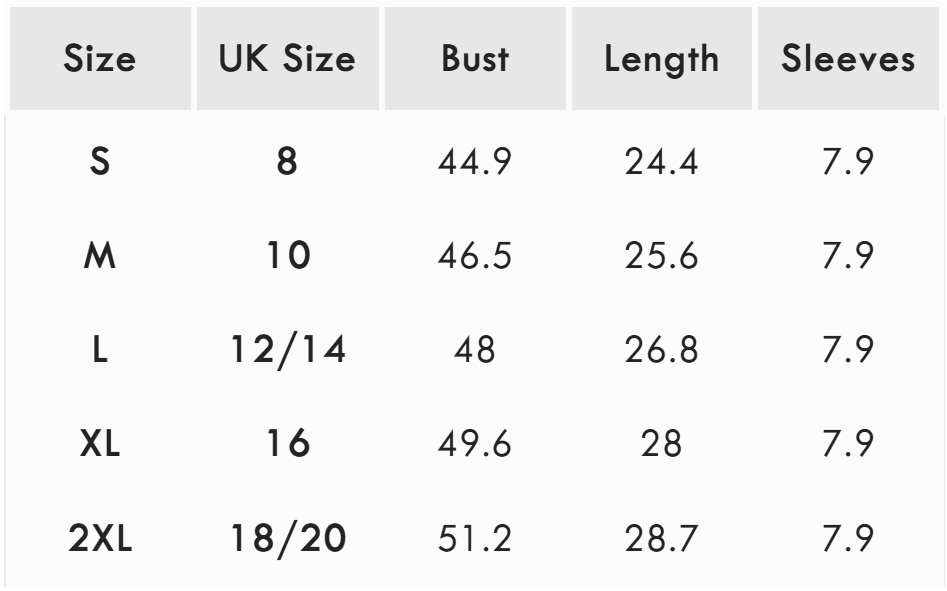
Task: Click length value 24.4
Action: (x=661, y=162)
